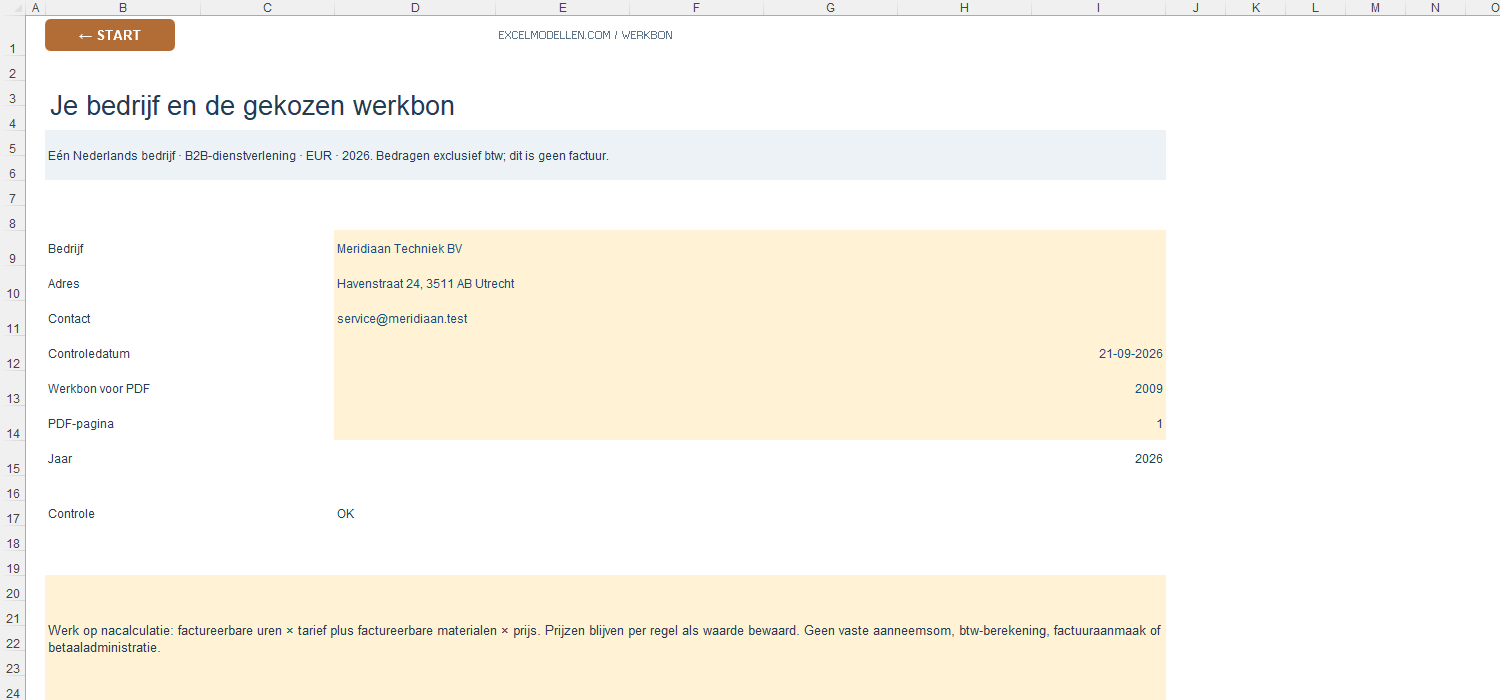This screenshot has width=1500, height=700.
Task: Select column K header
Action: (1256, 7)
